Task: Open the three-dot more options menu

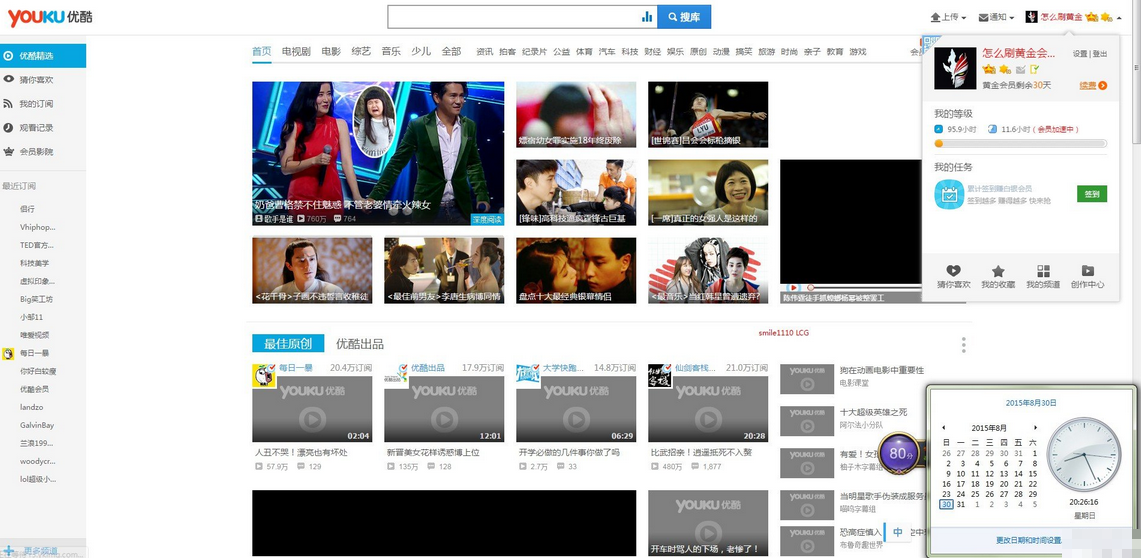Action: (x=963, y=344)
